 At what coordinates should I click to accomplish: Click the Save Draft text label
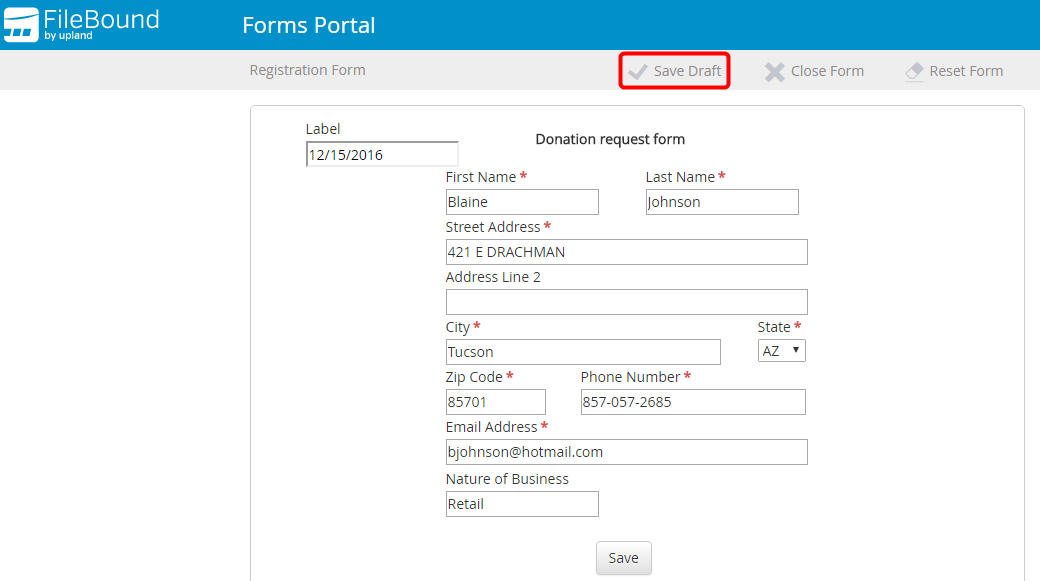point(687,71)
